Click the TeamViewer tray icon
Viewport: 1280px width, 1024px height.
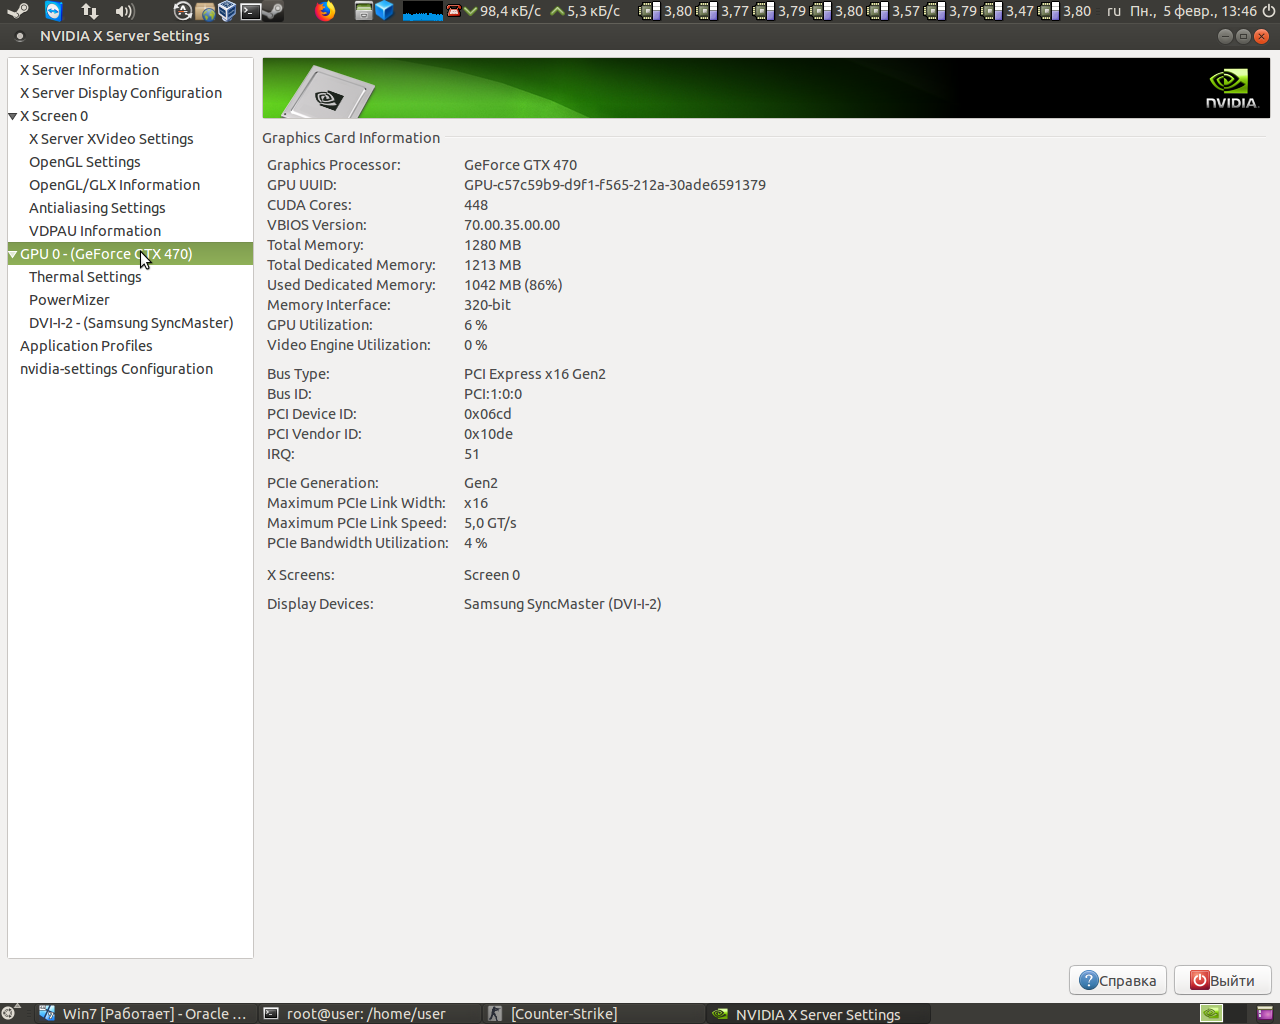(x=54, y=11)
